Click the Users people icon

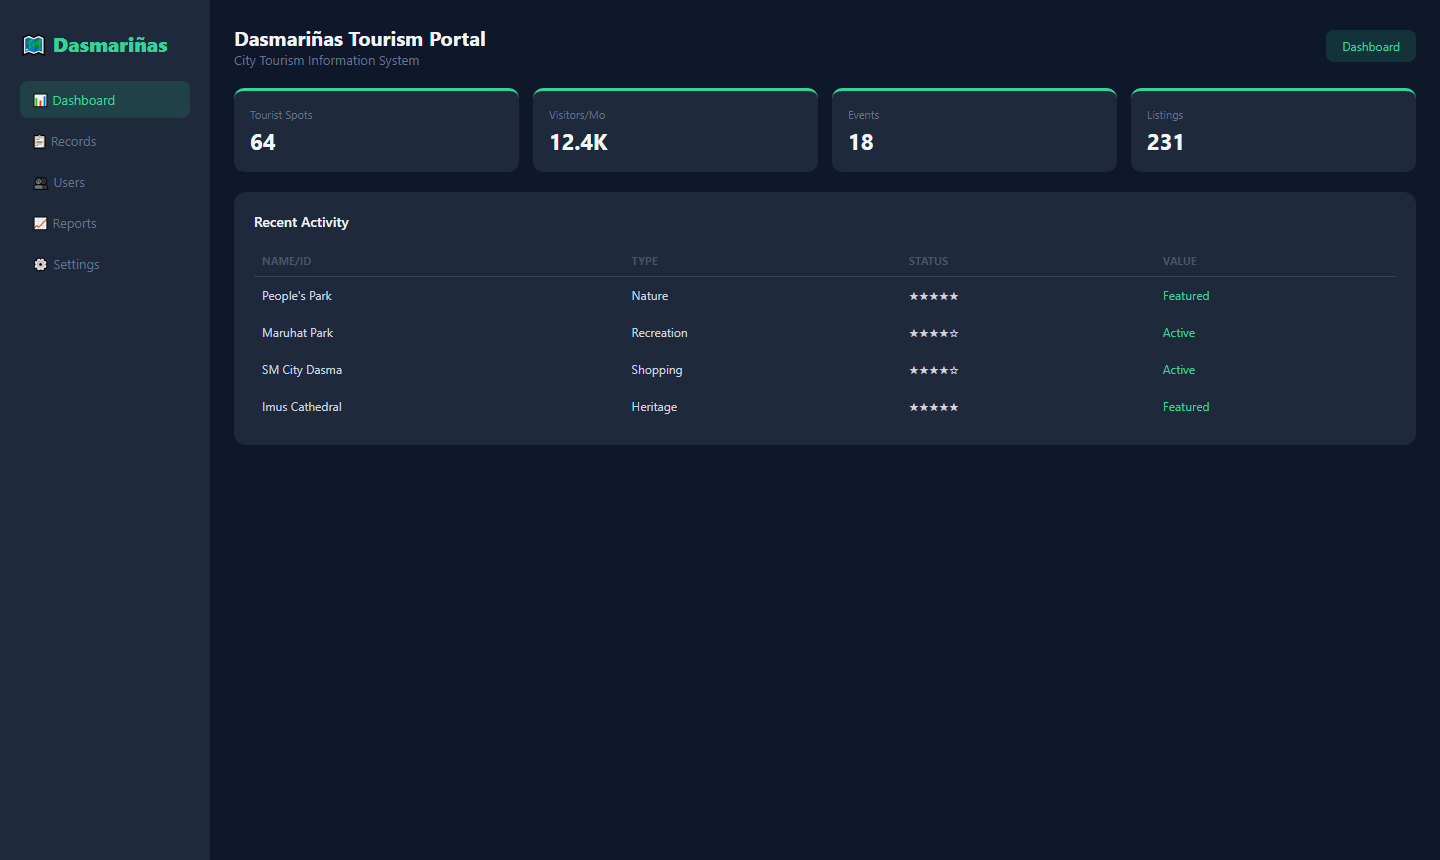[41, 183]
